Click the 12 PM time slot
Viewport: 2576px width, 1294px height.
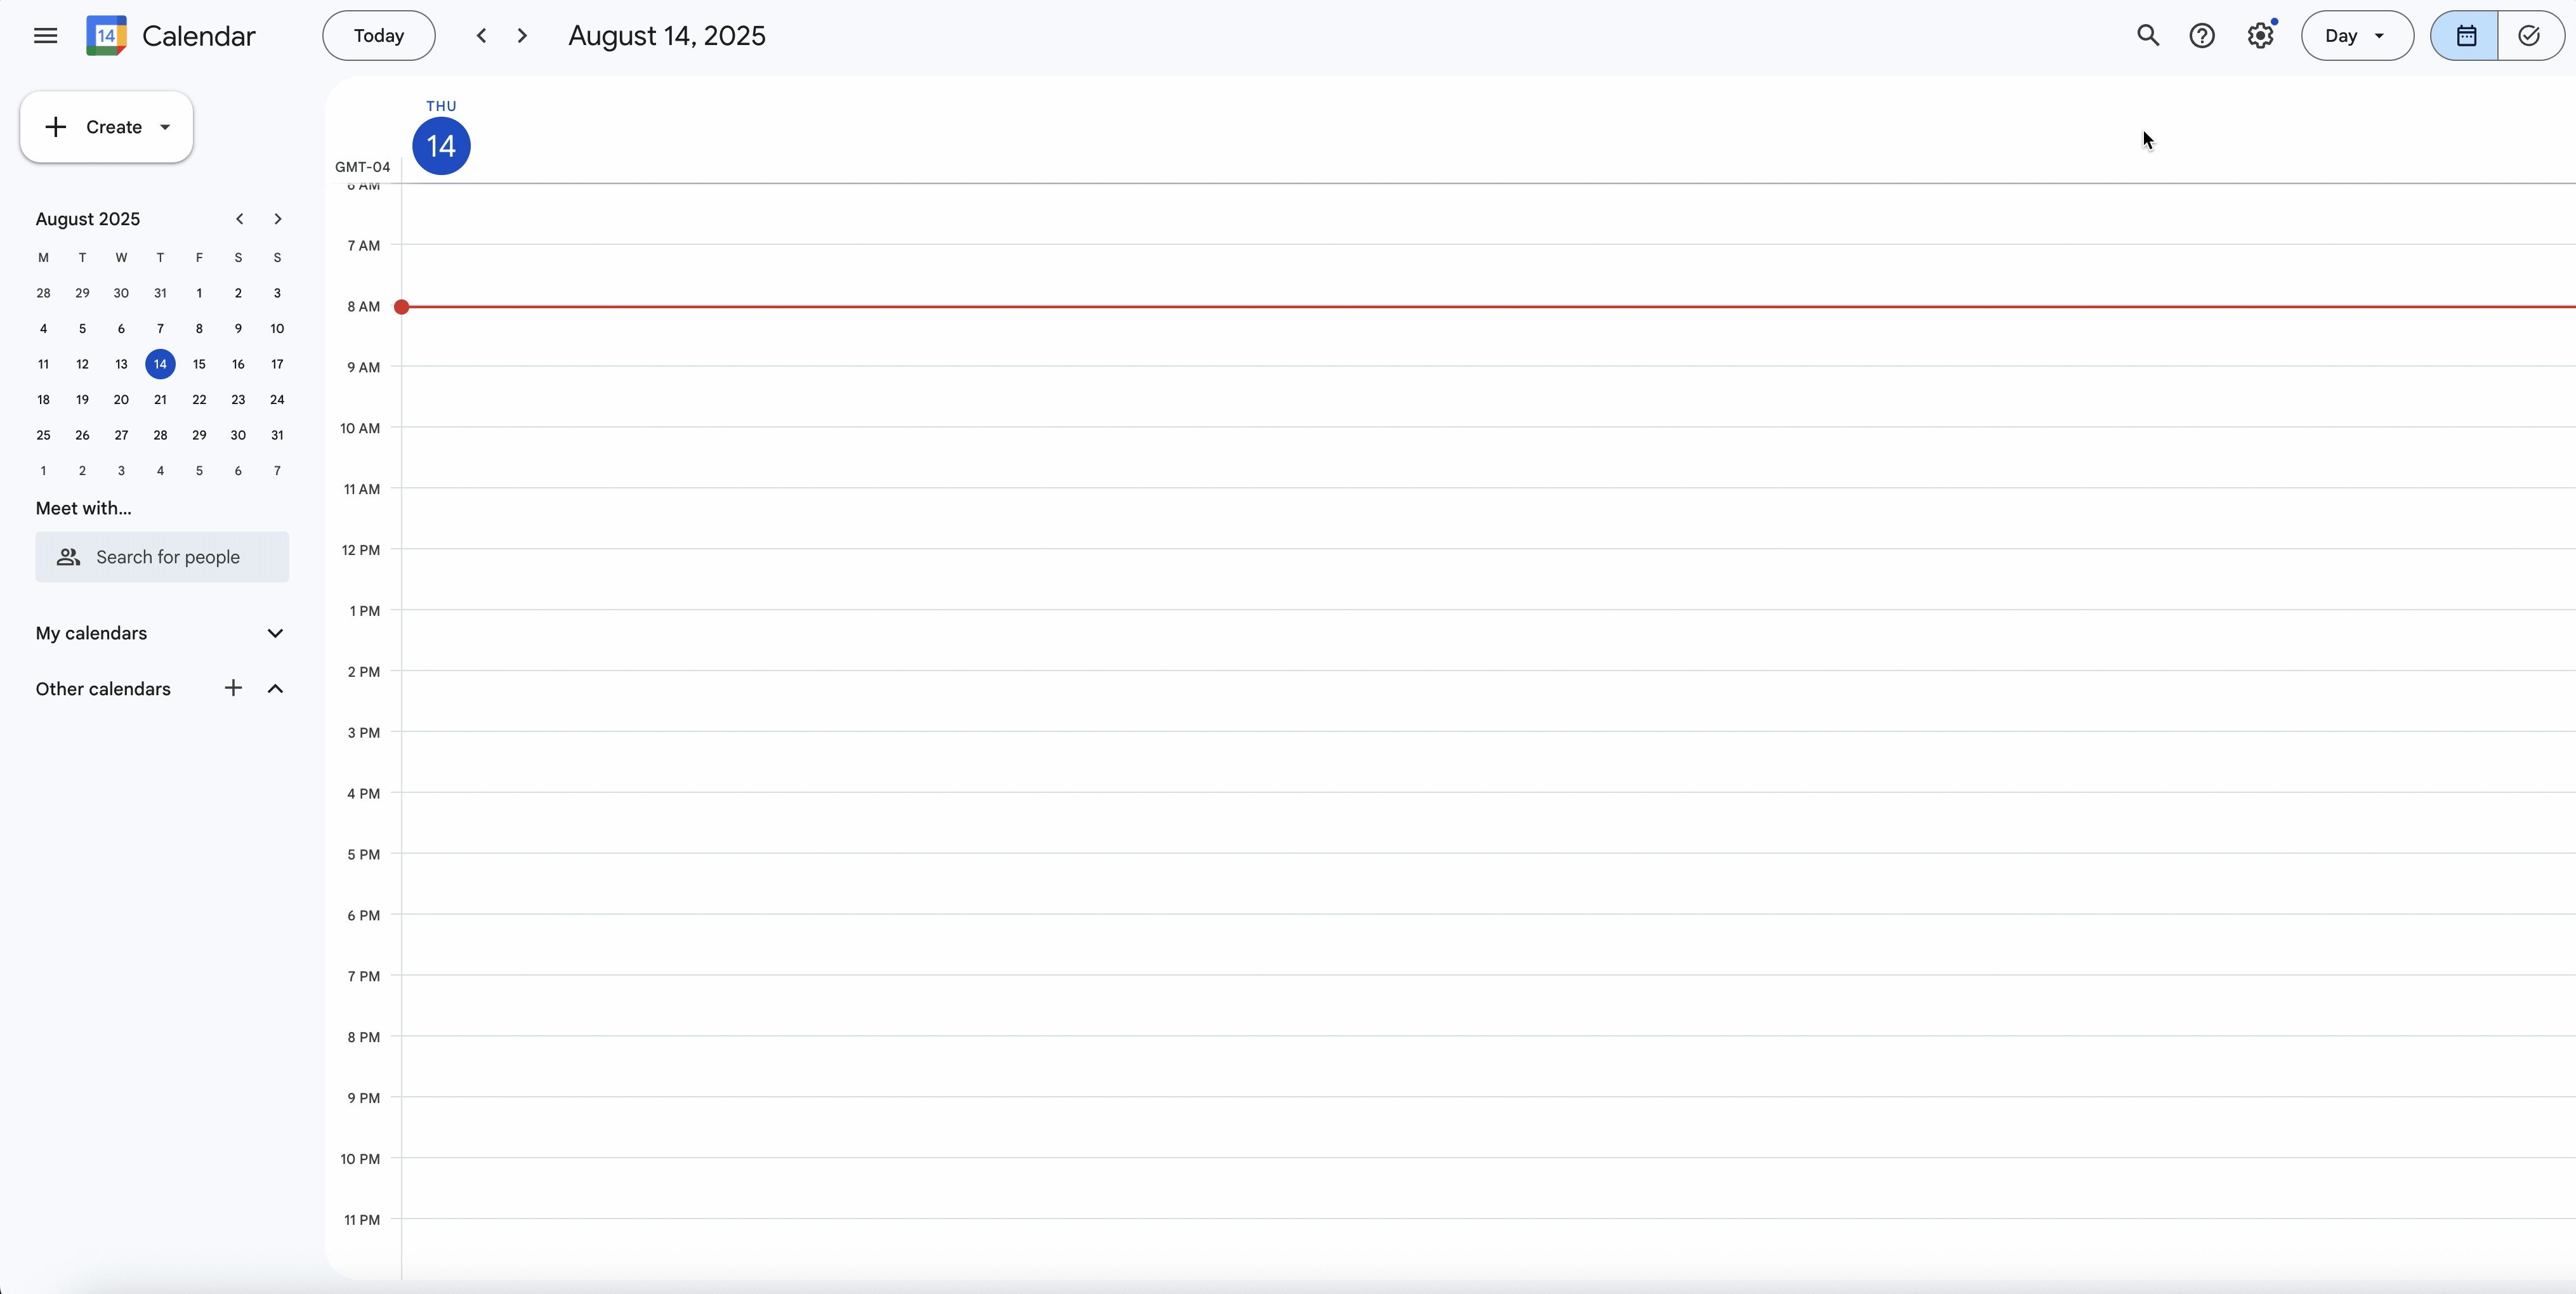pyautogui.click(x=1488, y=579)
